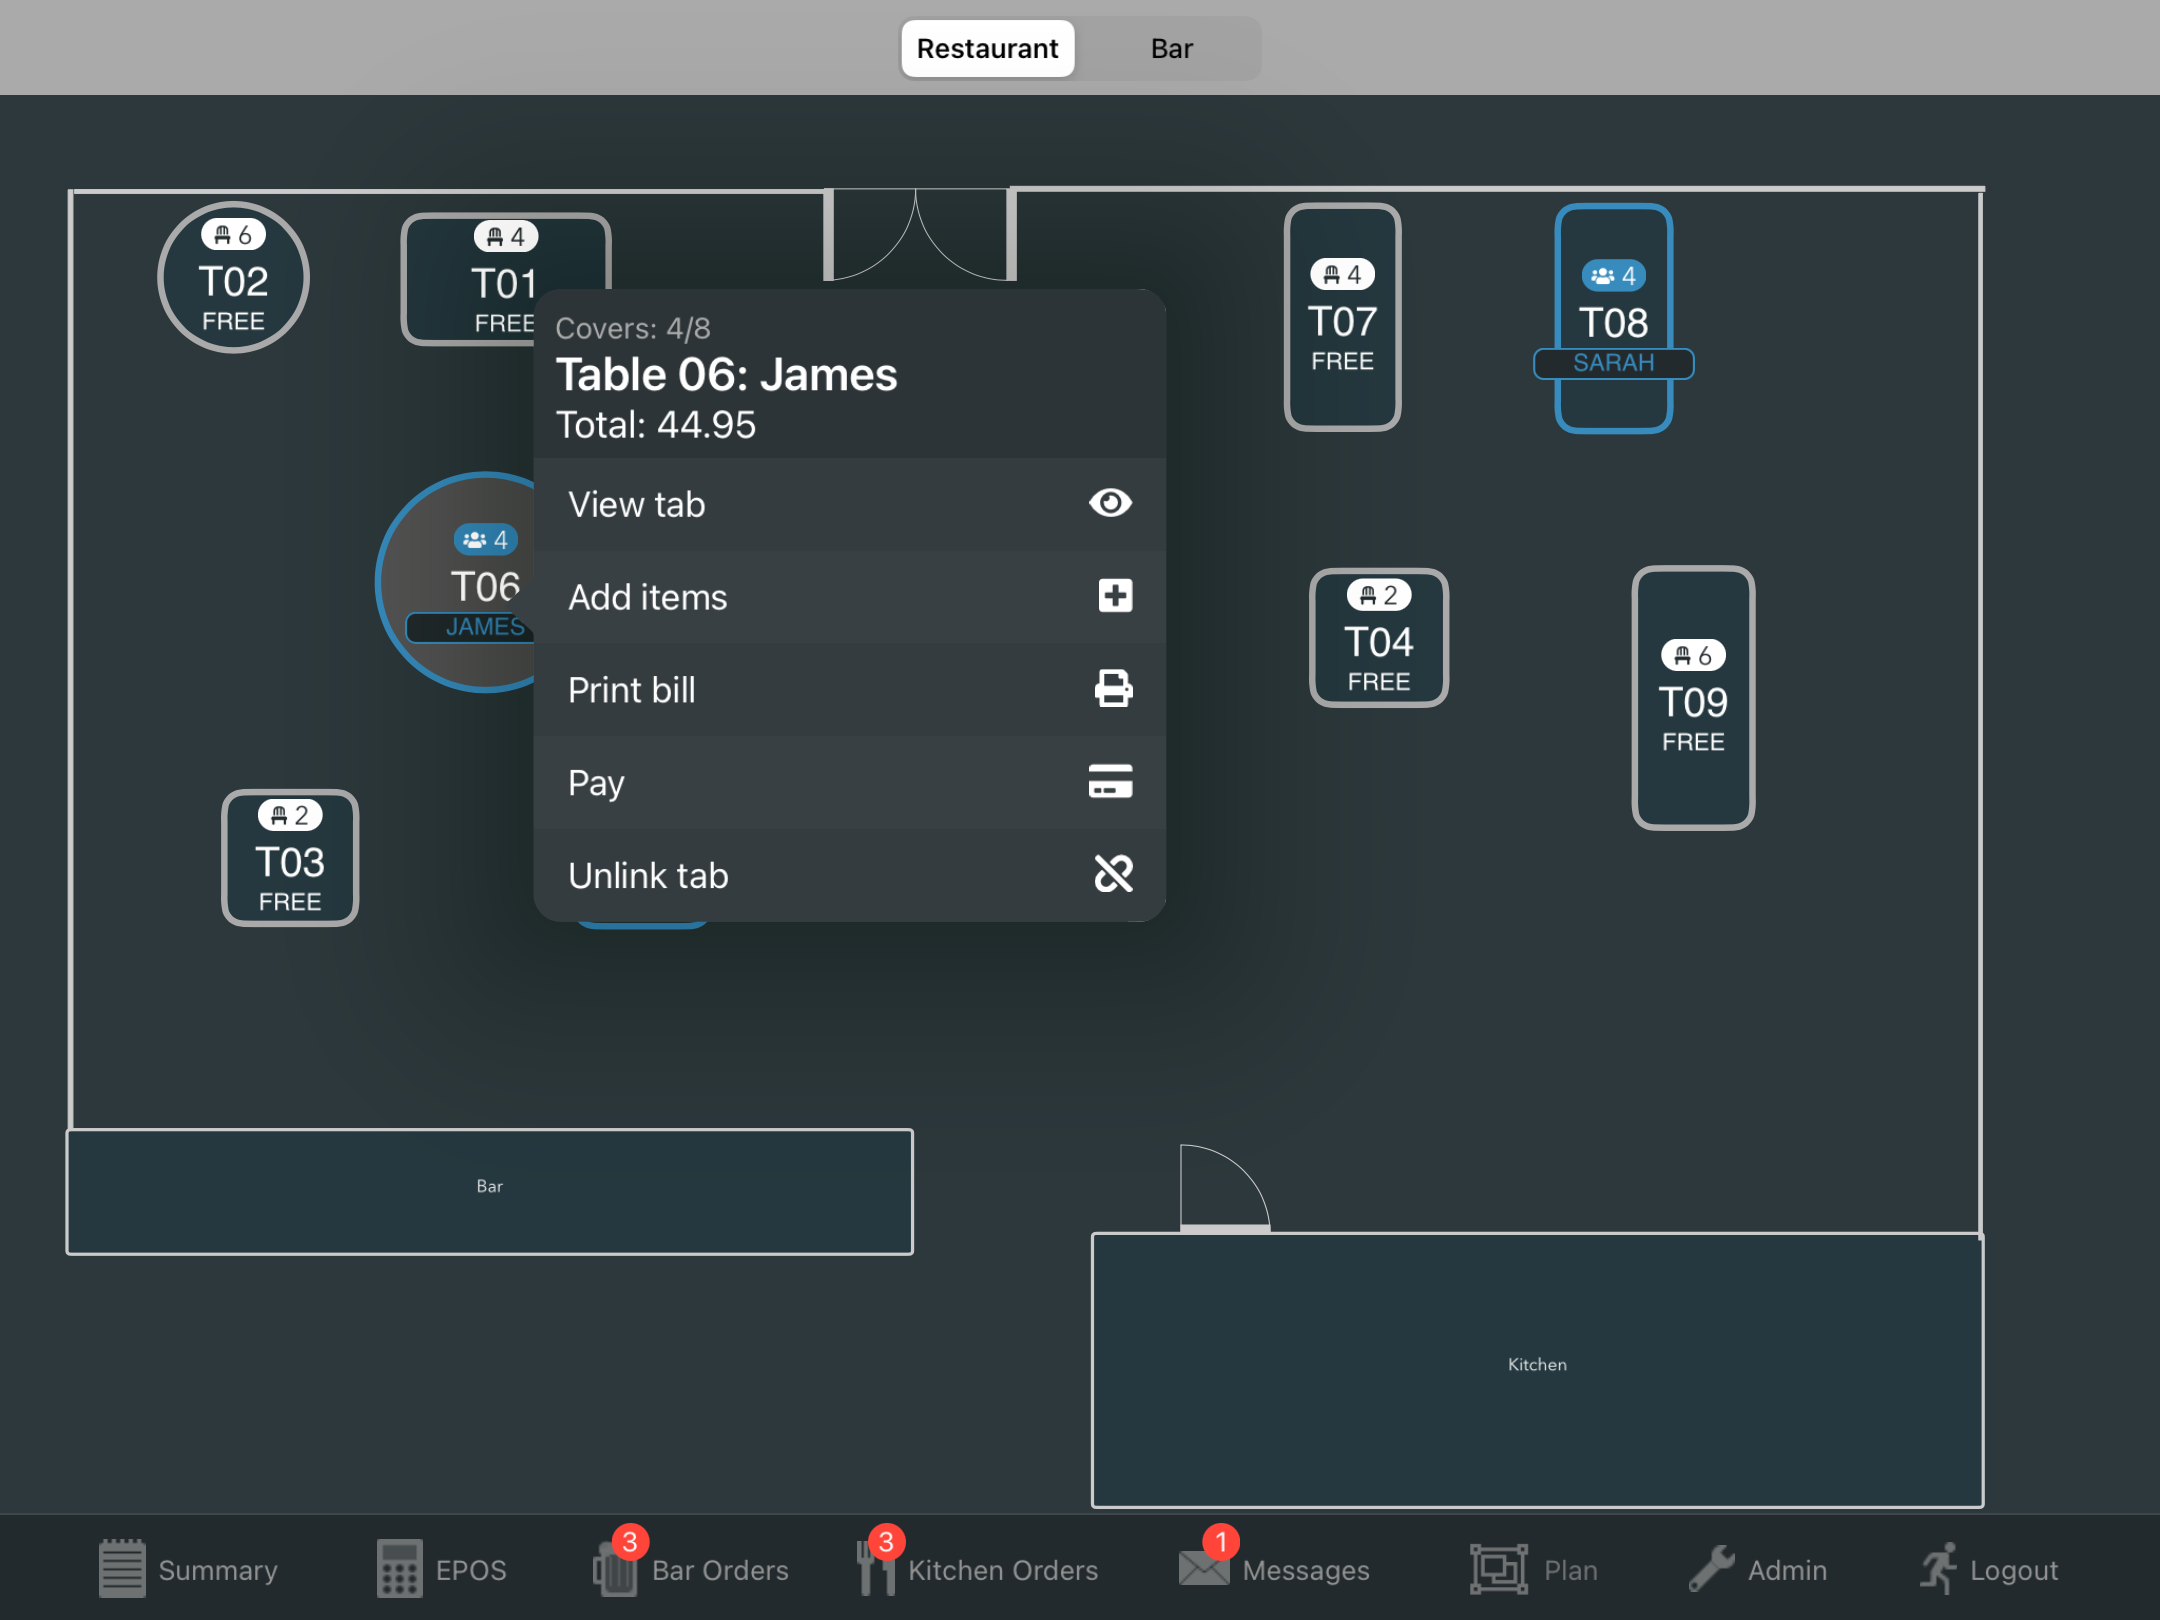The width and height of the screenshot is (2160, 1620).
Task: Tap Logout in the bottom bar
Action: [1988, 1569]
